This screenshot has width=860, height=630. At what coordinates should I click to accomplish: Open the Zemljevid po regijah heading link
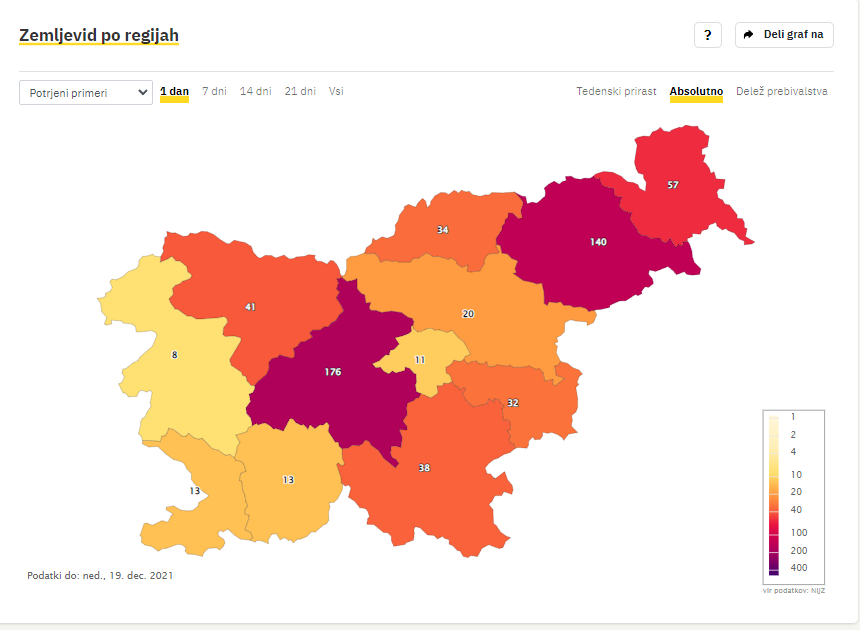[99, 35]
